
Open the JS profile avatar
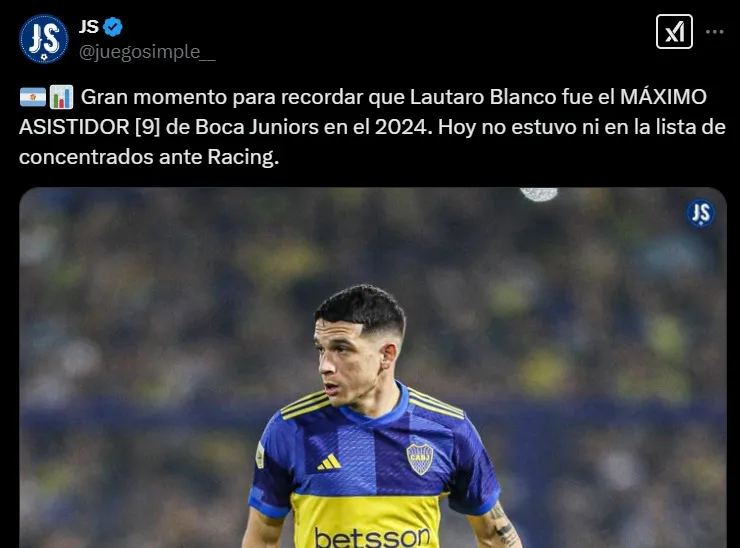coord(43,39)
